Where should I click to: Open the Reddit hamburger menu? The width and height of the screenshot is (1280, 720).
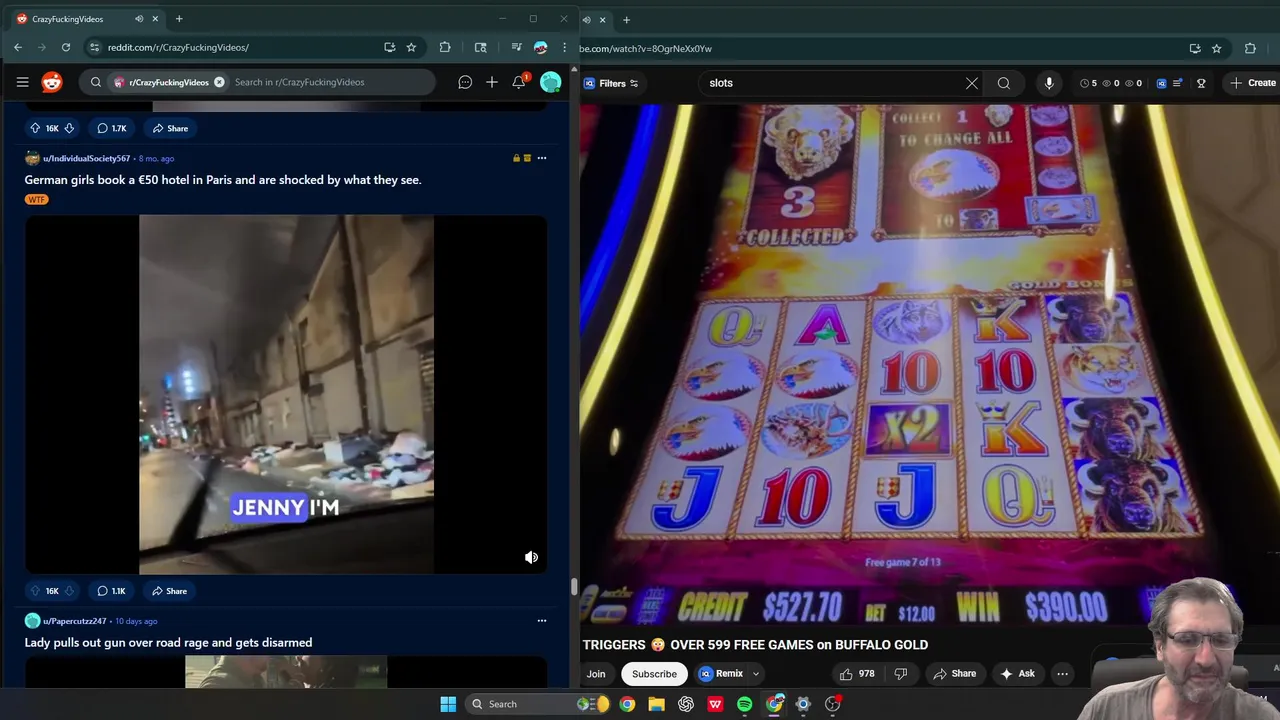[x=22, y=82]
